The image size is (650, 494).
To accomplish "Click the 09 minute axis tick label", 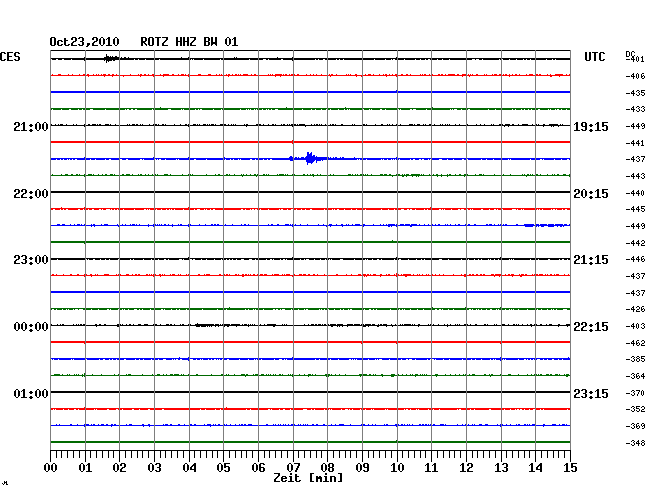I will click(x=362, y=468).
